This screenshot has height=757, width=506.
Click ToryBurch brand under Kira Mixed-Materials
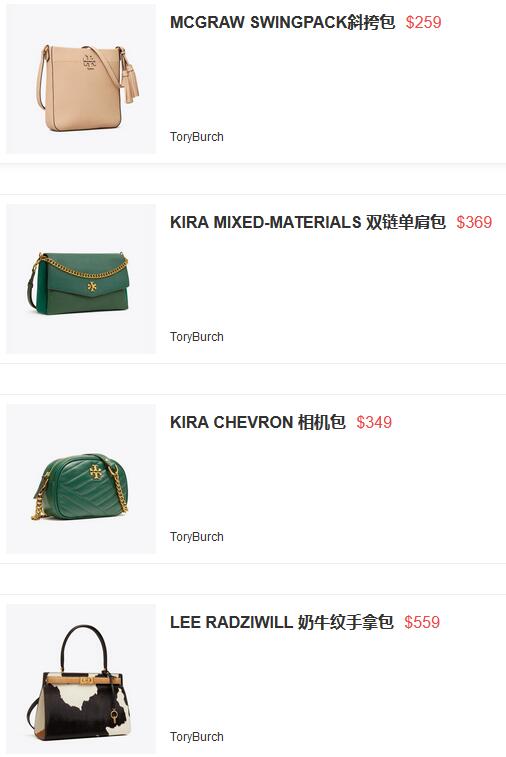click(x=197, y=336)
